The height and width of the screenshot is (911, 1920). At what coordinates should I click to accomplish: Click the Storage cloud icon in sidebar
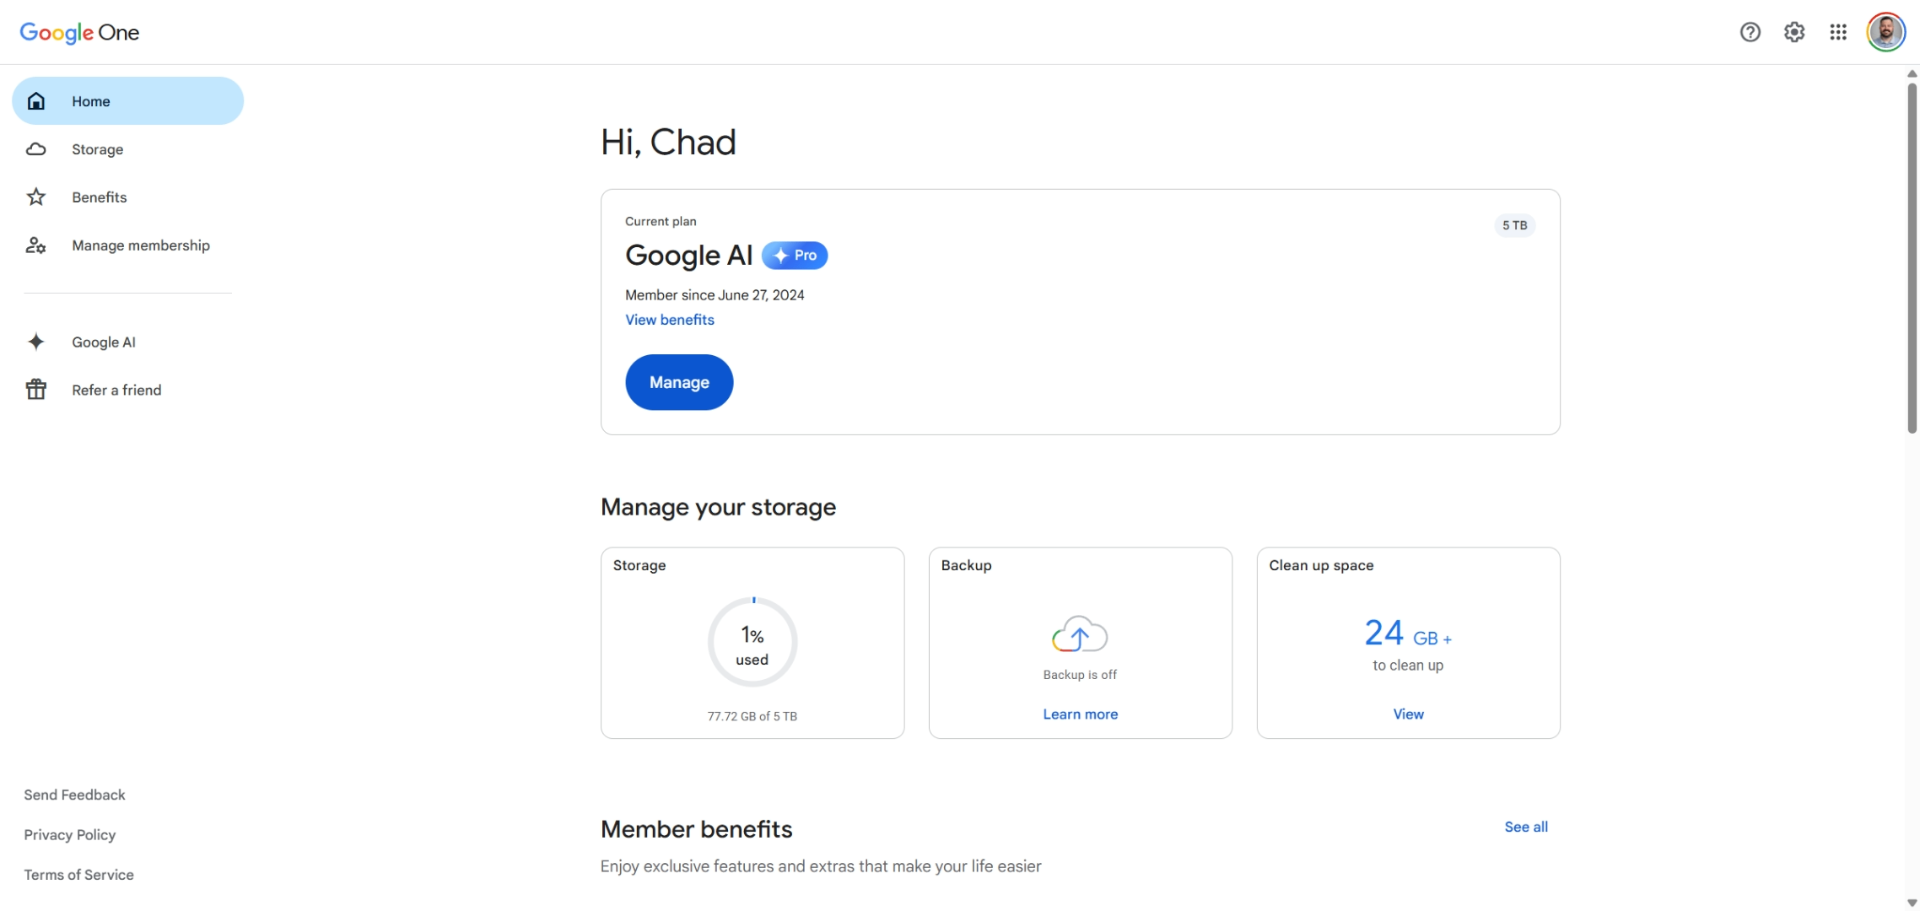tap(36, 149)
